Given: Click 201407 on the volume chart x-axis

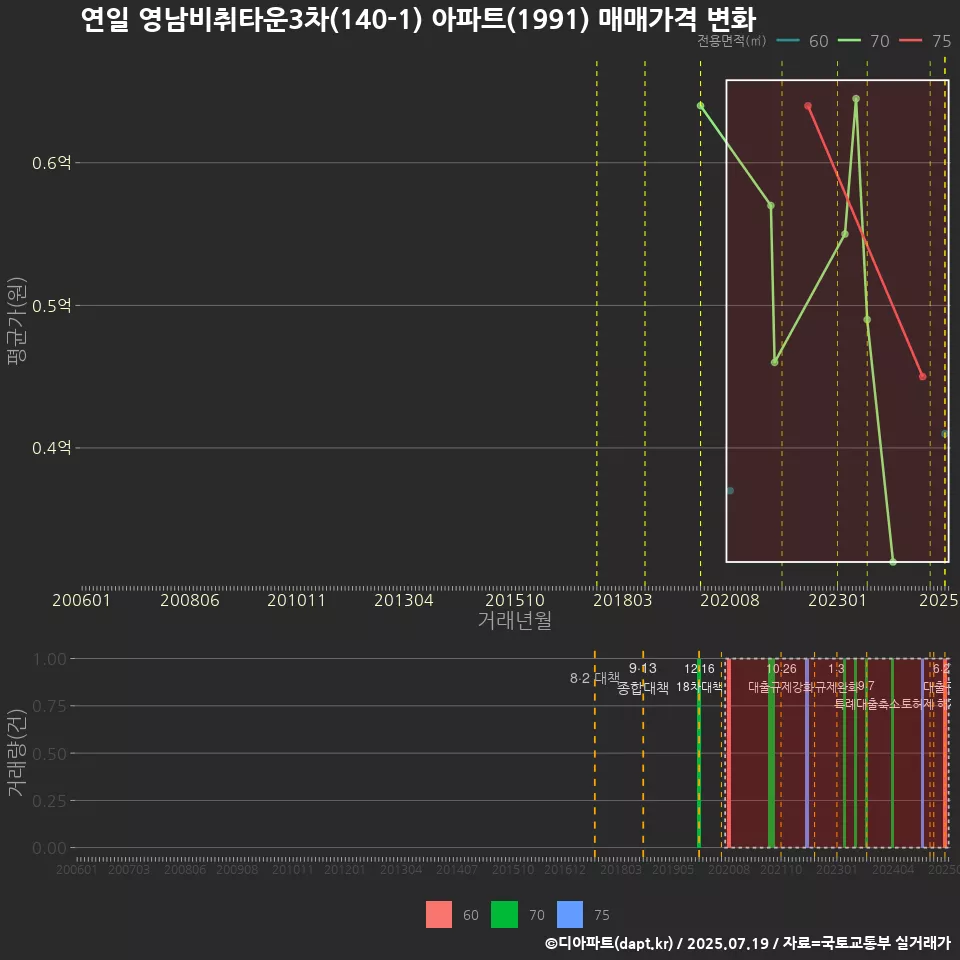Looking at the screenshot, I should [x=457, y=869].
